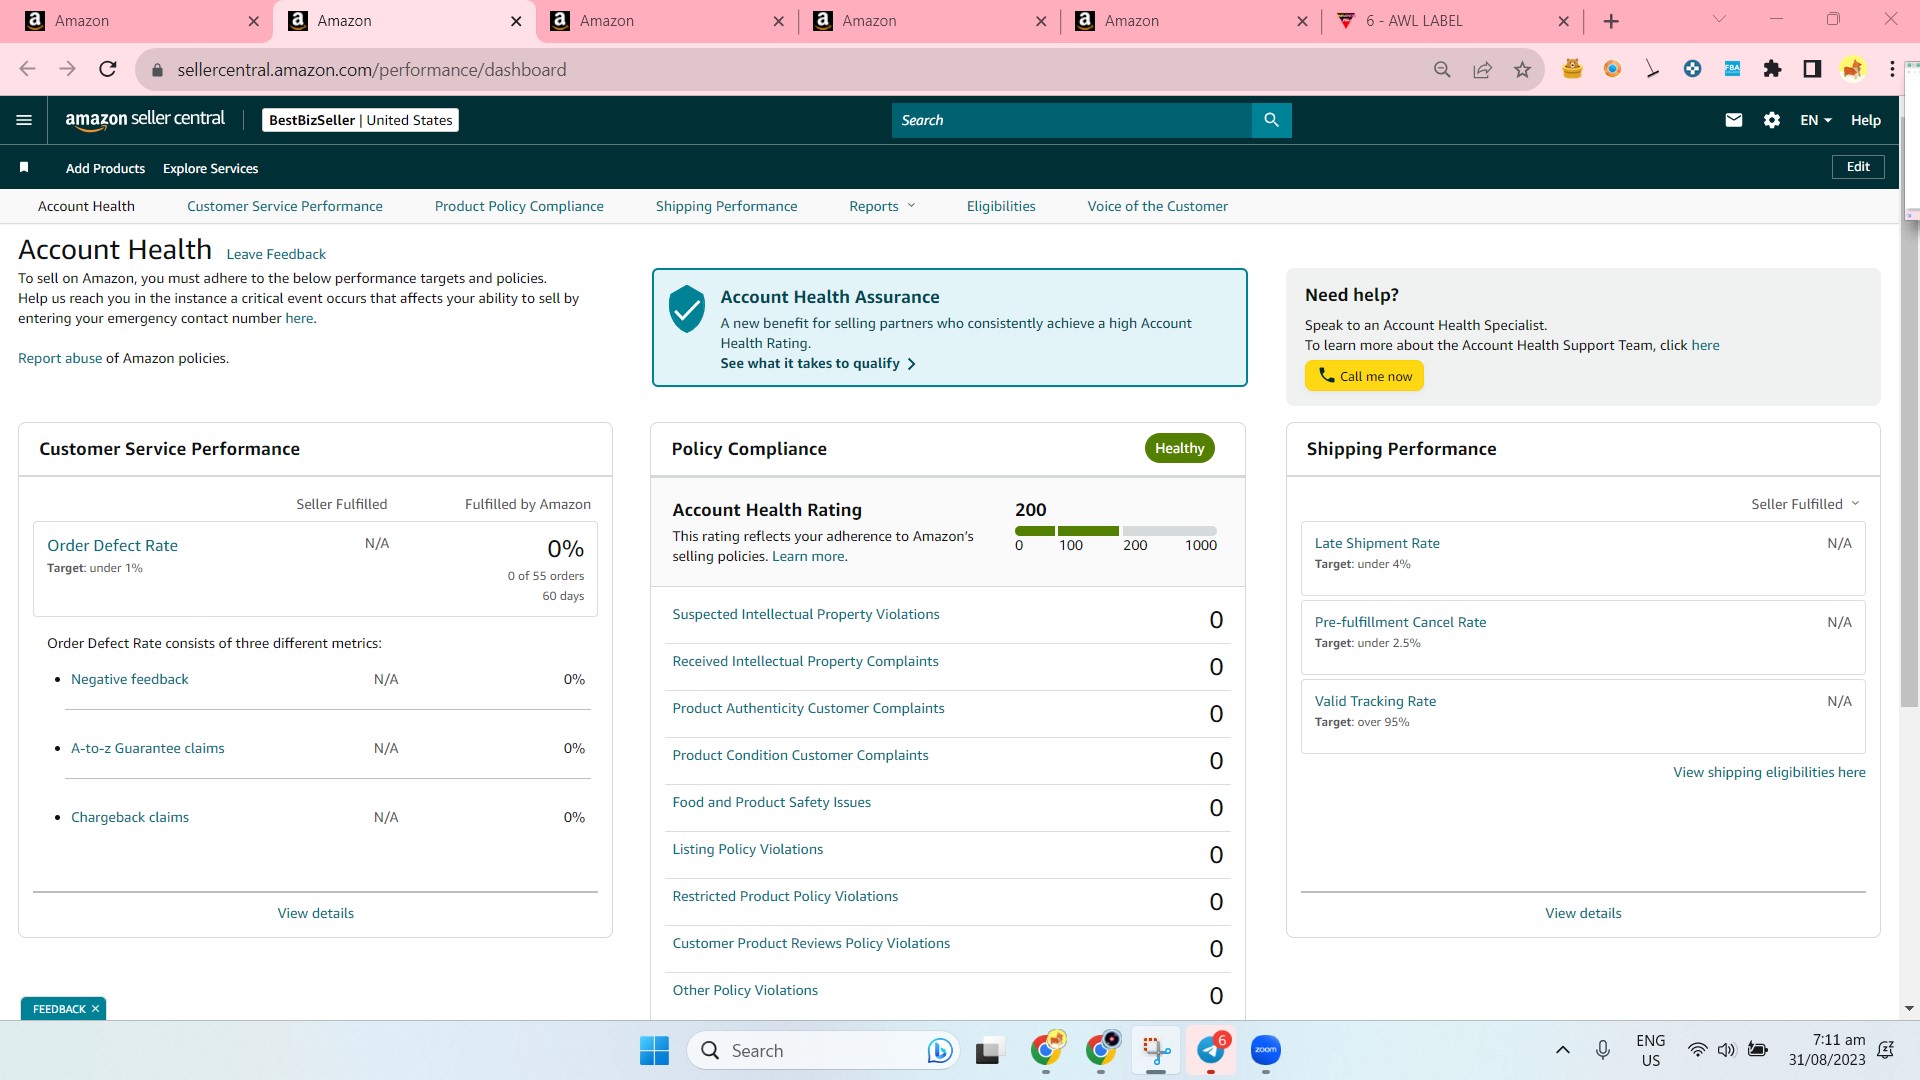The width and height of the screenshot is (1920, 1080).
Task: Expand See what it takes to qualify
Action: tap(818, 363)
